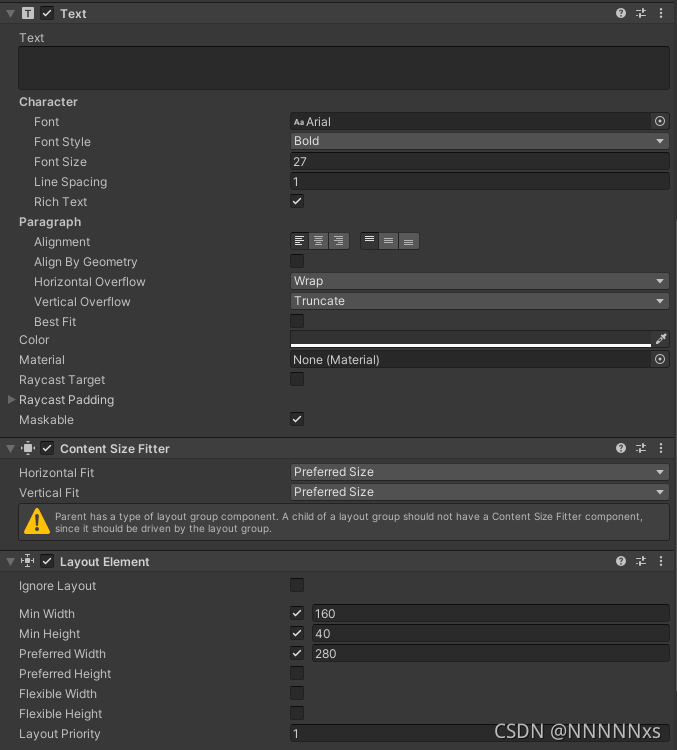677x750 pixels.
Task: Edit the Min Width value 160
Action: click(490, 613)
